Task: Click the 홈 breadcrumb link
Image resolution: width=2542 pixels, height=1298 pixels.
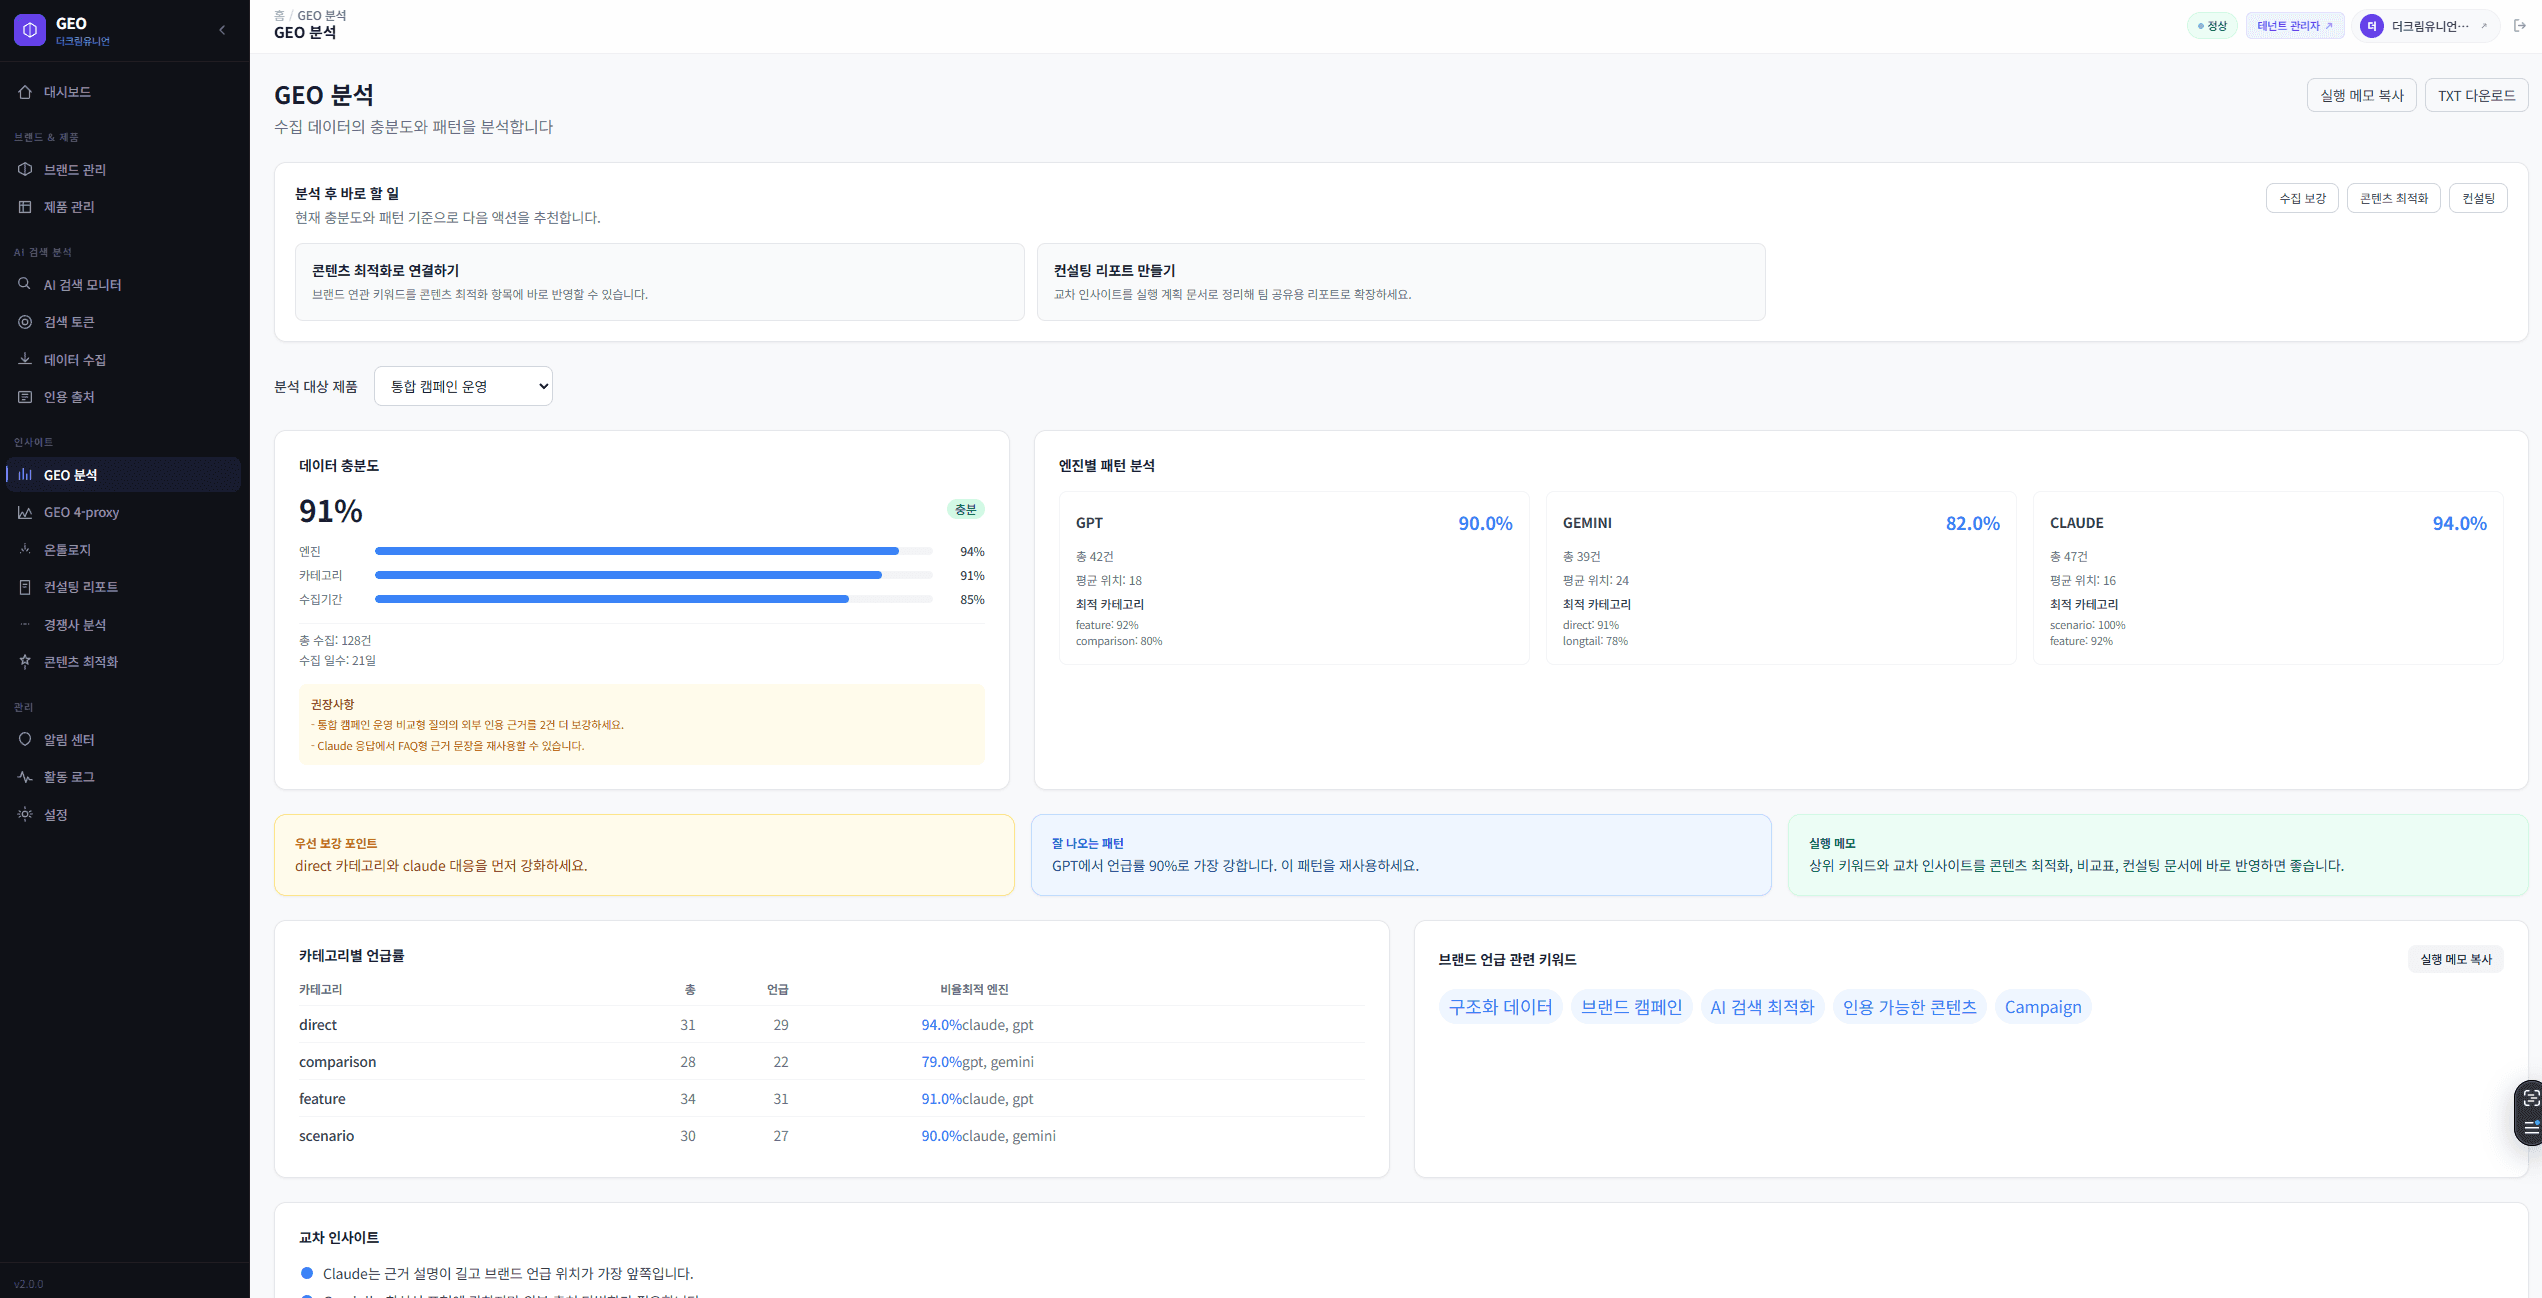Action: (279, 15)
